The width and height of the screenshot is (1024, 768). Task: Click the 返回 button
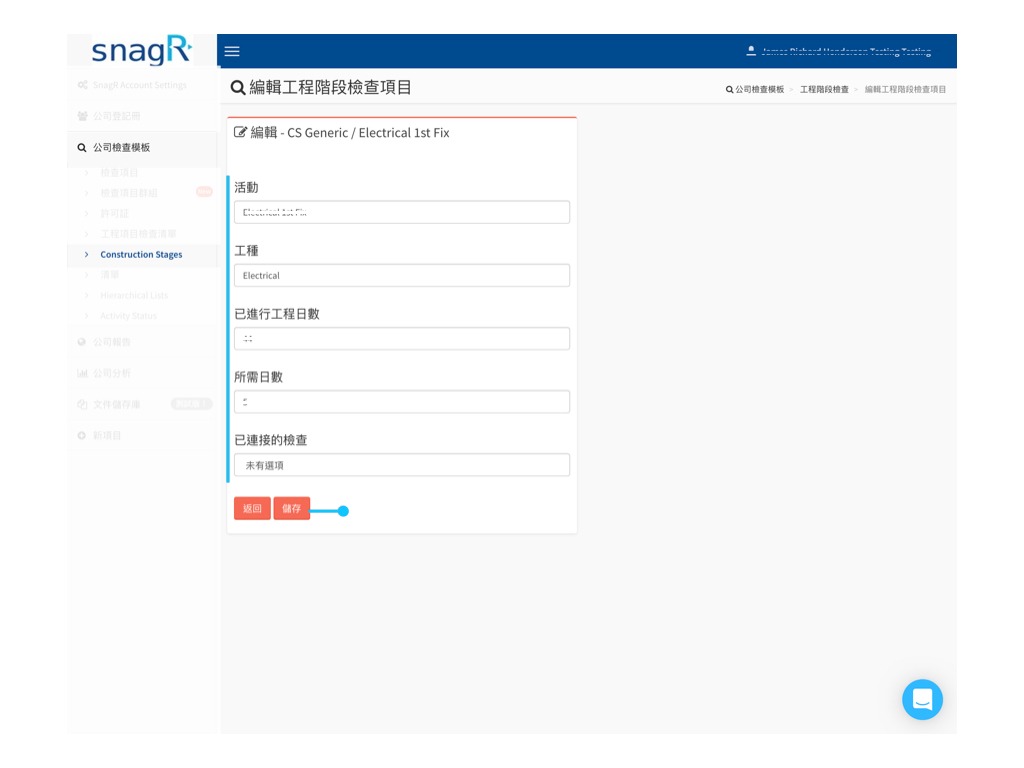pos(252,508)
